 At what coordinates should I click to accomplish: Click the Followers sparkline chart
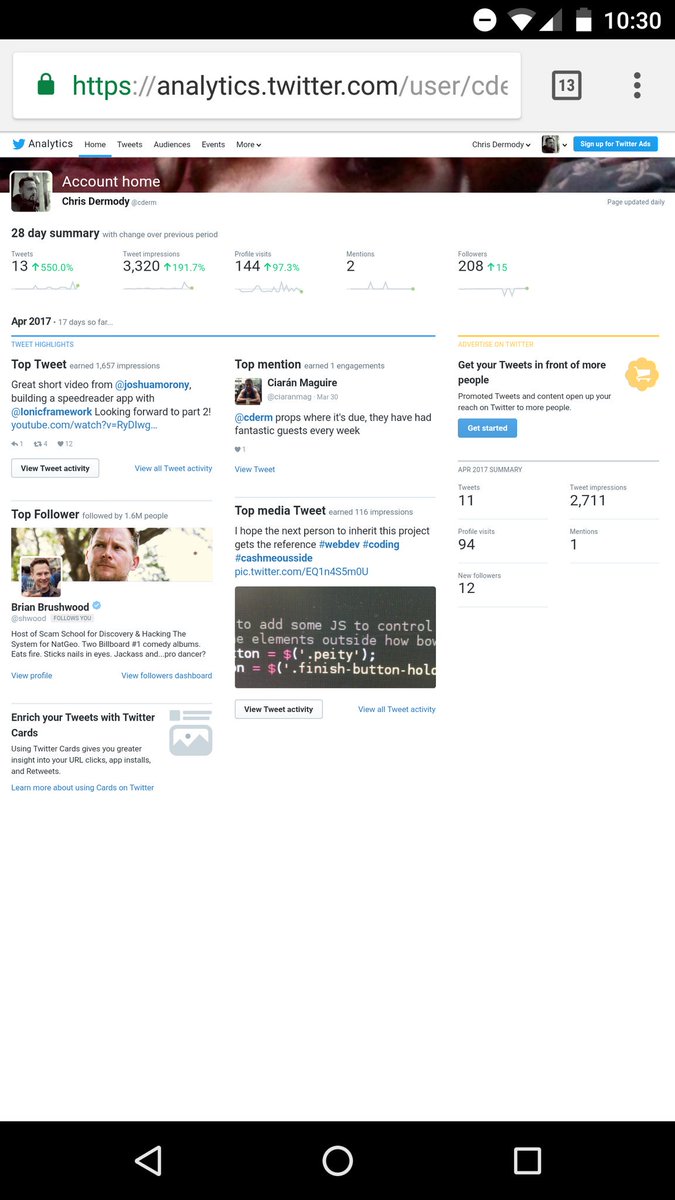(x=493, y=289)
